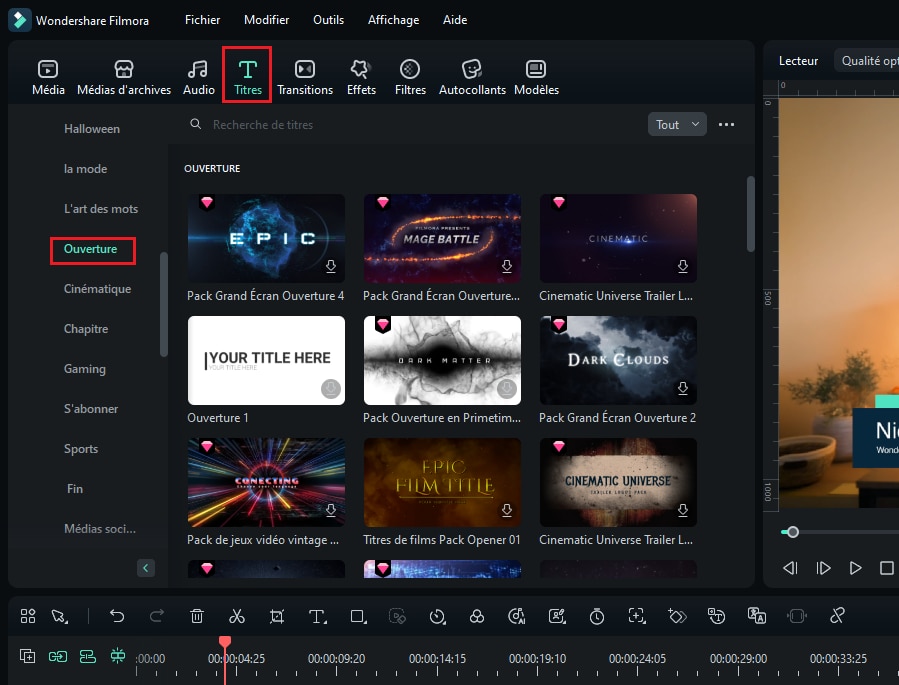Open the translation icon

coord(757,616)
